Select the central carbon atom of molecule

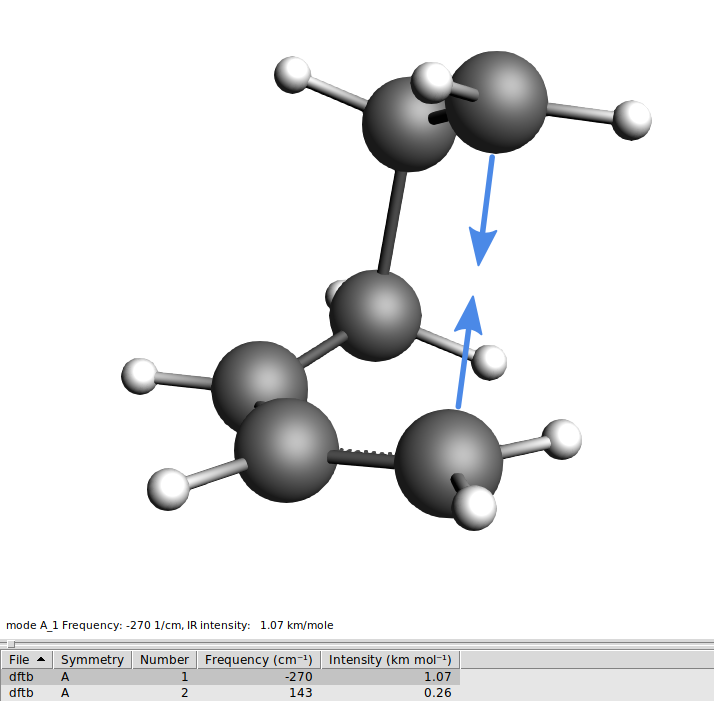coord(375,318)
